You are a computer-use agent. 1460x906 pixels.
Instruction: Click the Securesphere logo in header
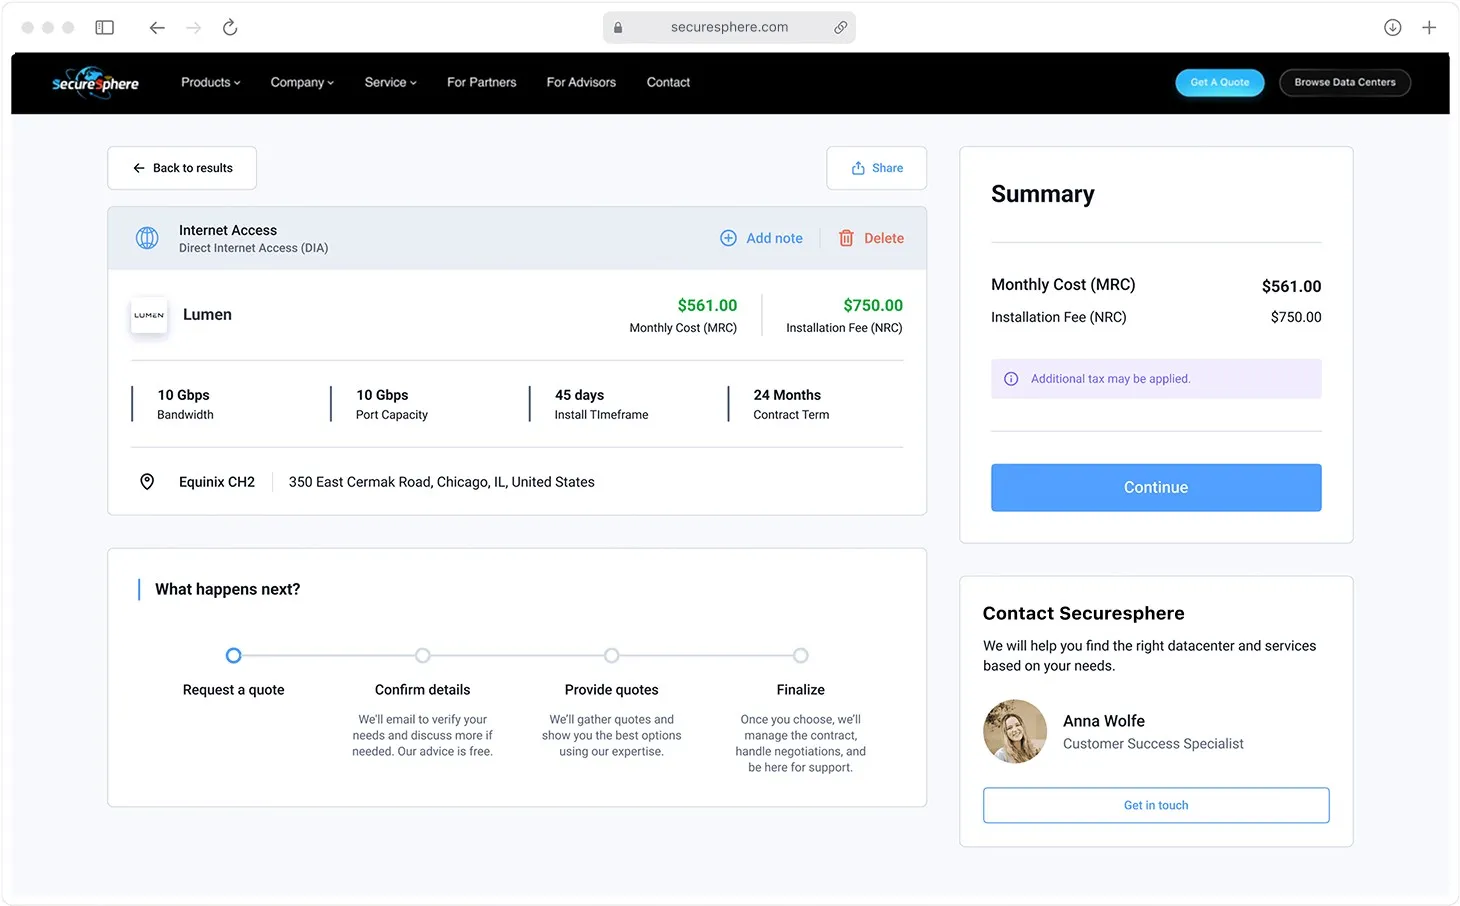(95, 83)
